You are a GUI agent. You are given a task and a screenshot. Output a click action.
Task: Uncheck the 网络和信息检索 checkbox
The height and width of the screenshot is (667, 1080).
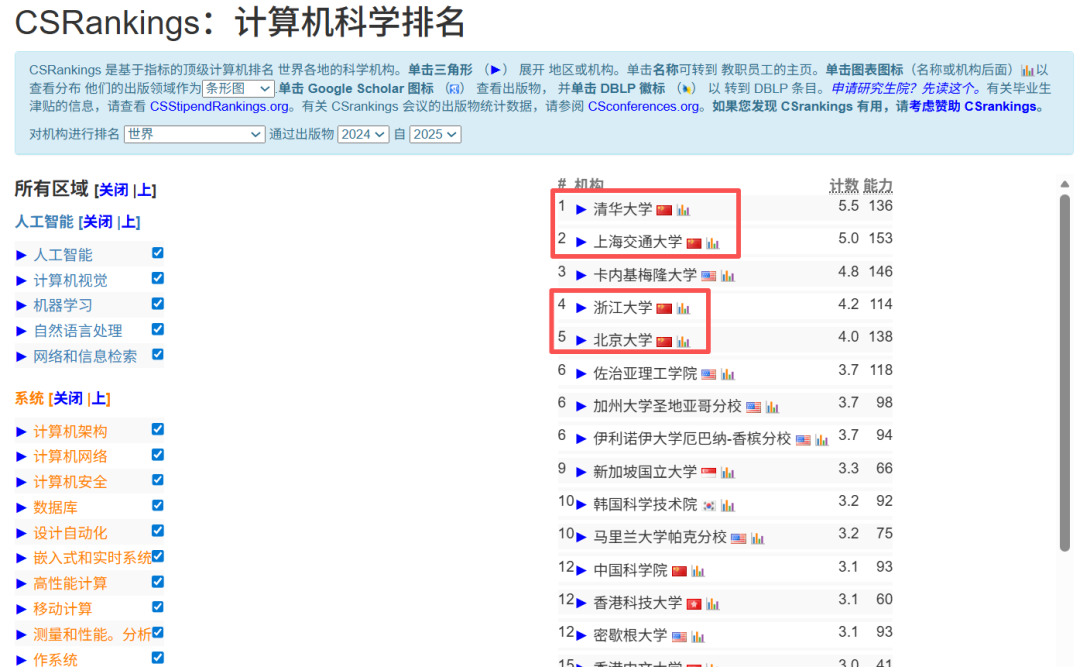[158, 354]
